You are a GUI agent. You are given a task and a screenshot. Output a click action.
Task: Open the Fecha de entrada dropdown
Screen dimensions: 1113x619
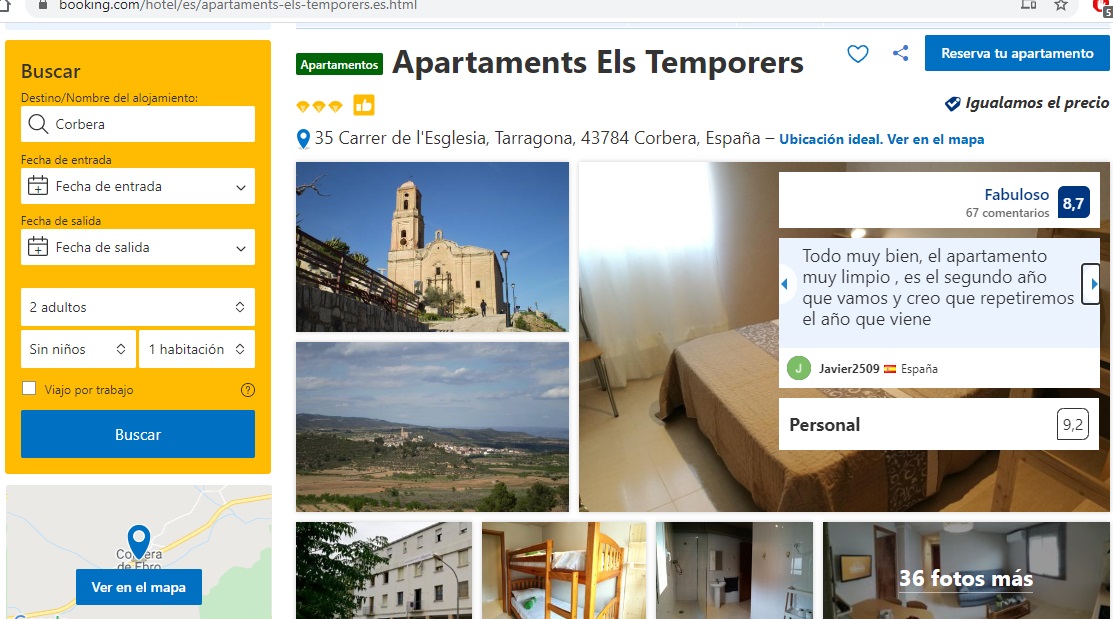click(x=138, y=186)
